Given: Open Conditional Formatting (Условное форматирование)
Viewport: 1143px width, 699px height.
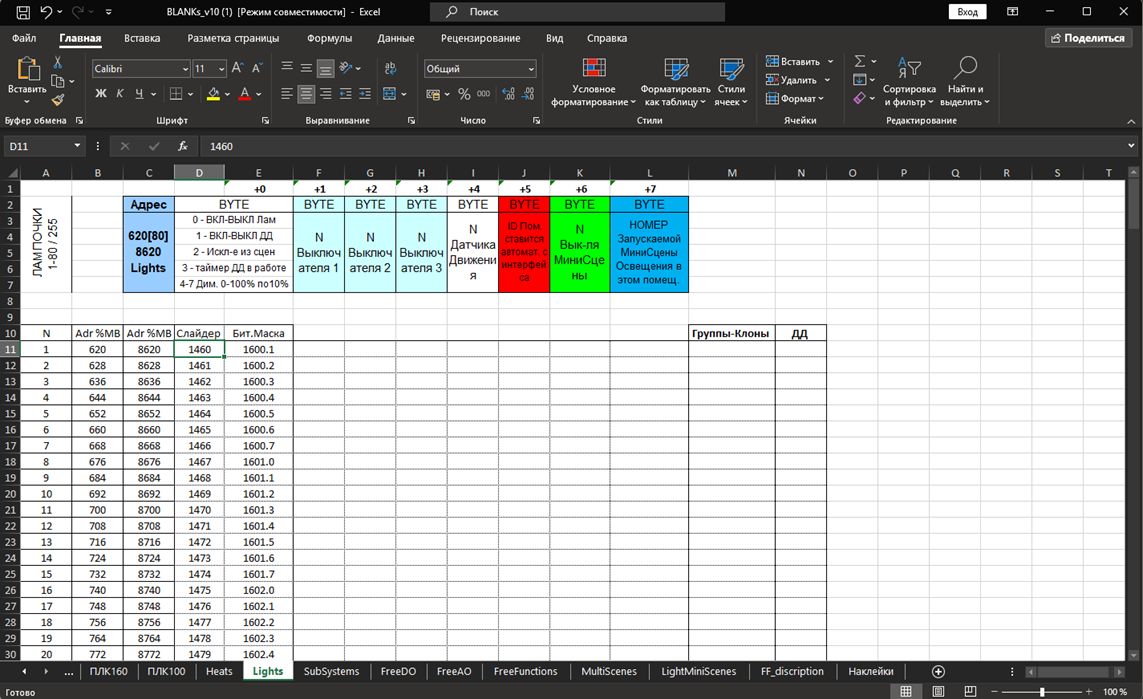Looking at the screenshot, I should tap(593, 82).
